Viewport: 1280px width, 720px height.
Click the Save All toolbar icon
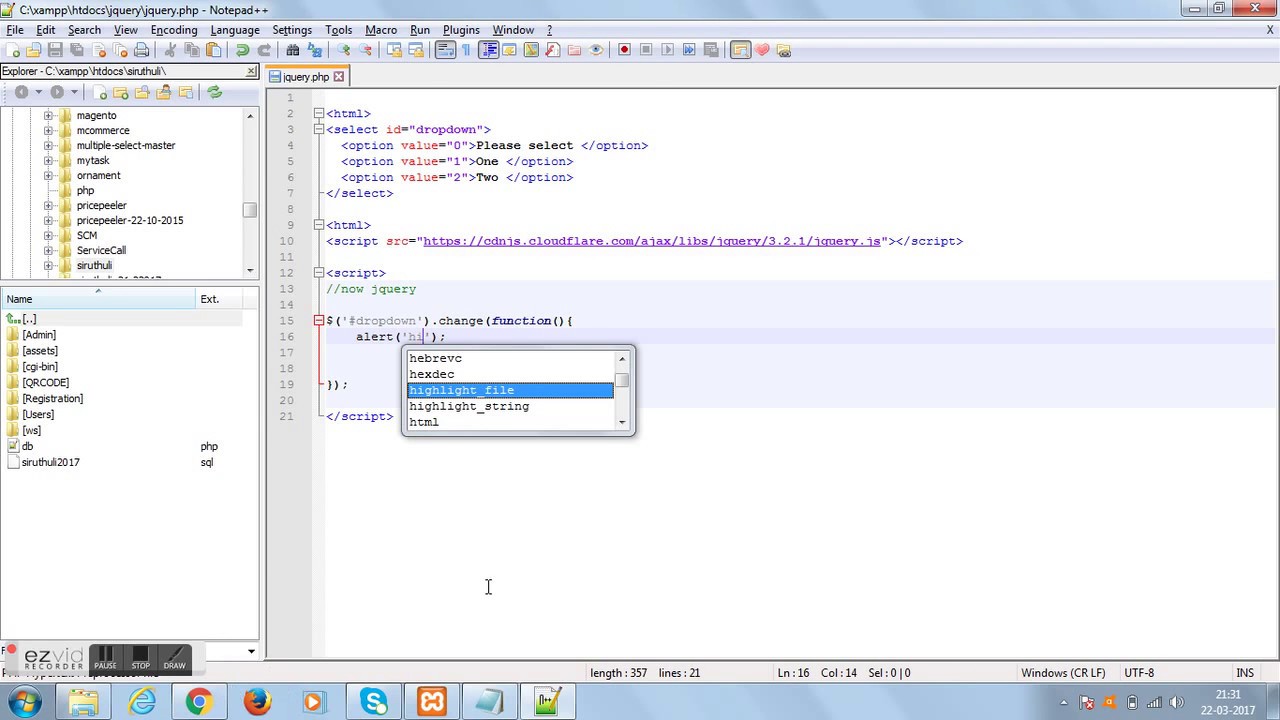tap(76, 50)
